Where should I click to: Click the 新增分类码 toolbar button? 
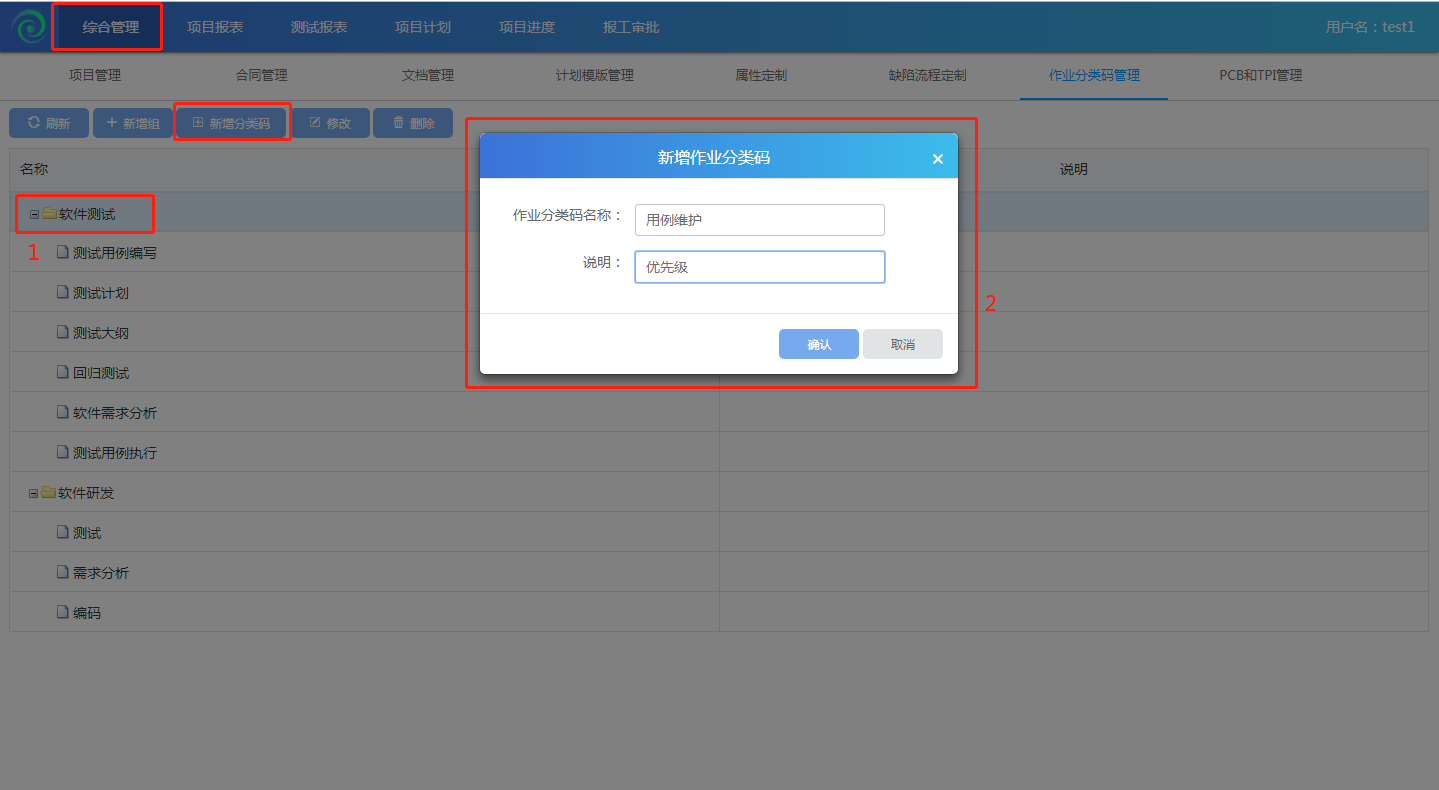(x=231, y=123)
